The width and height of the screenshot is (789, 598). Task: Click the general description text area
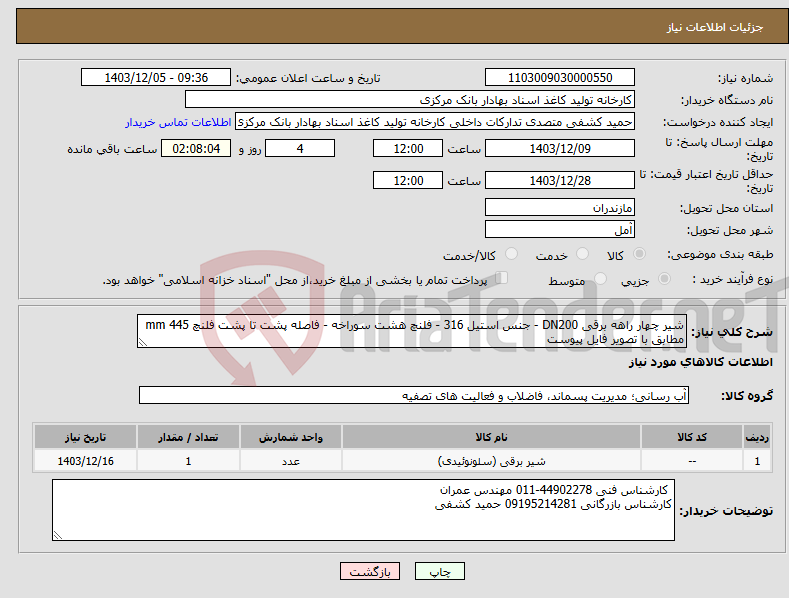point(412,331)
